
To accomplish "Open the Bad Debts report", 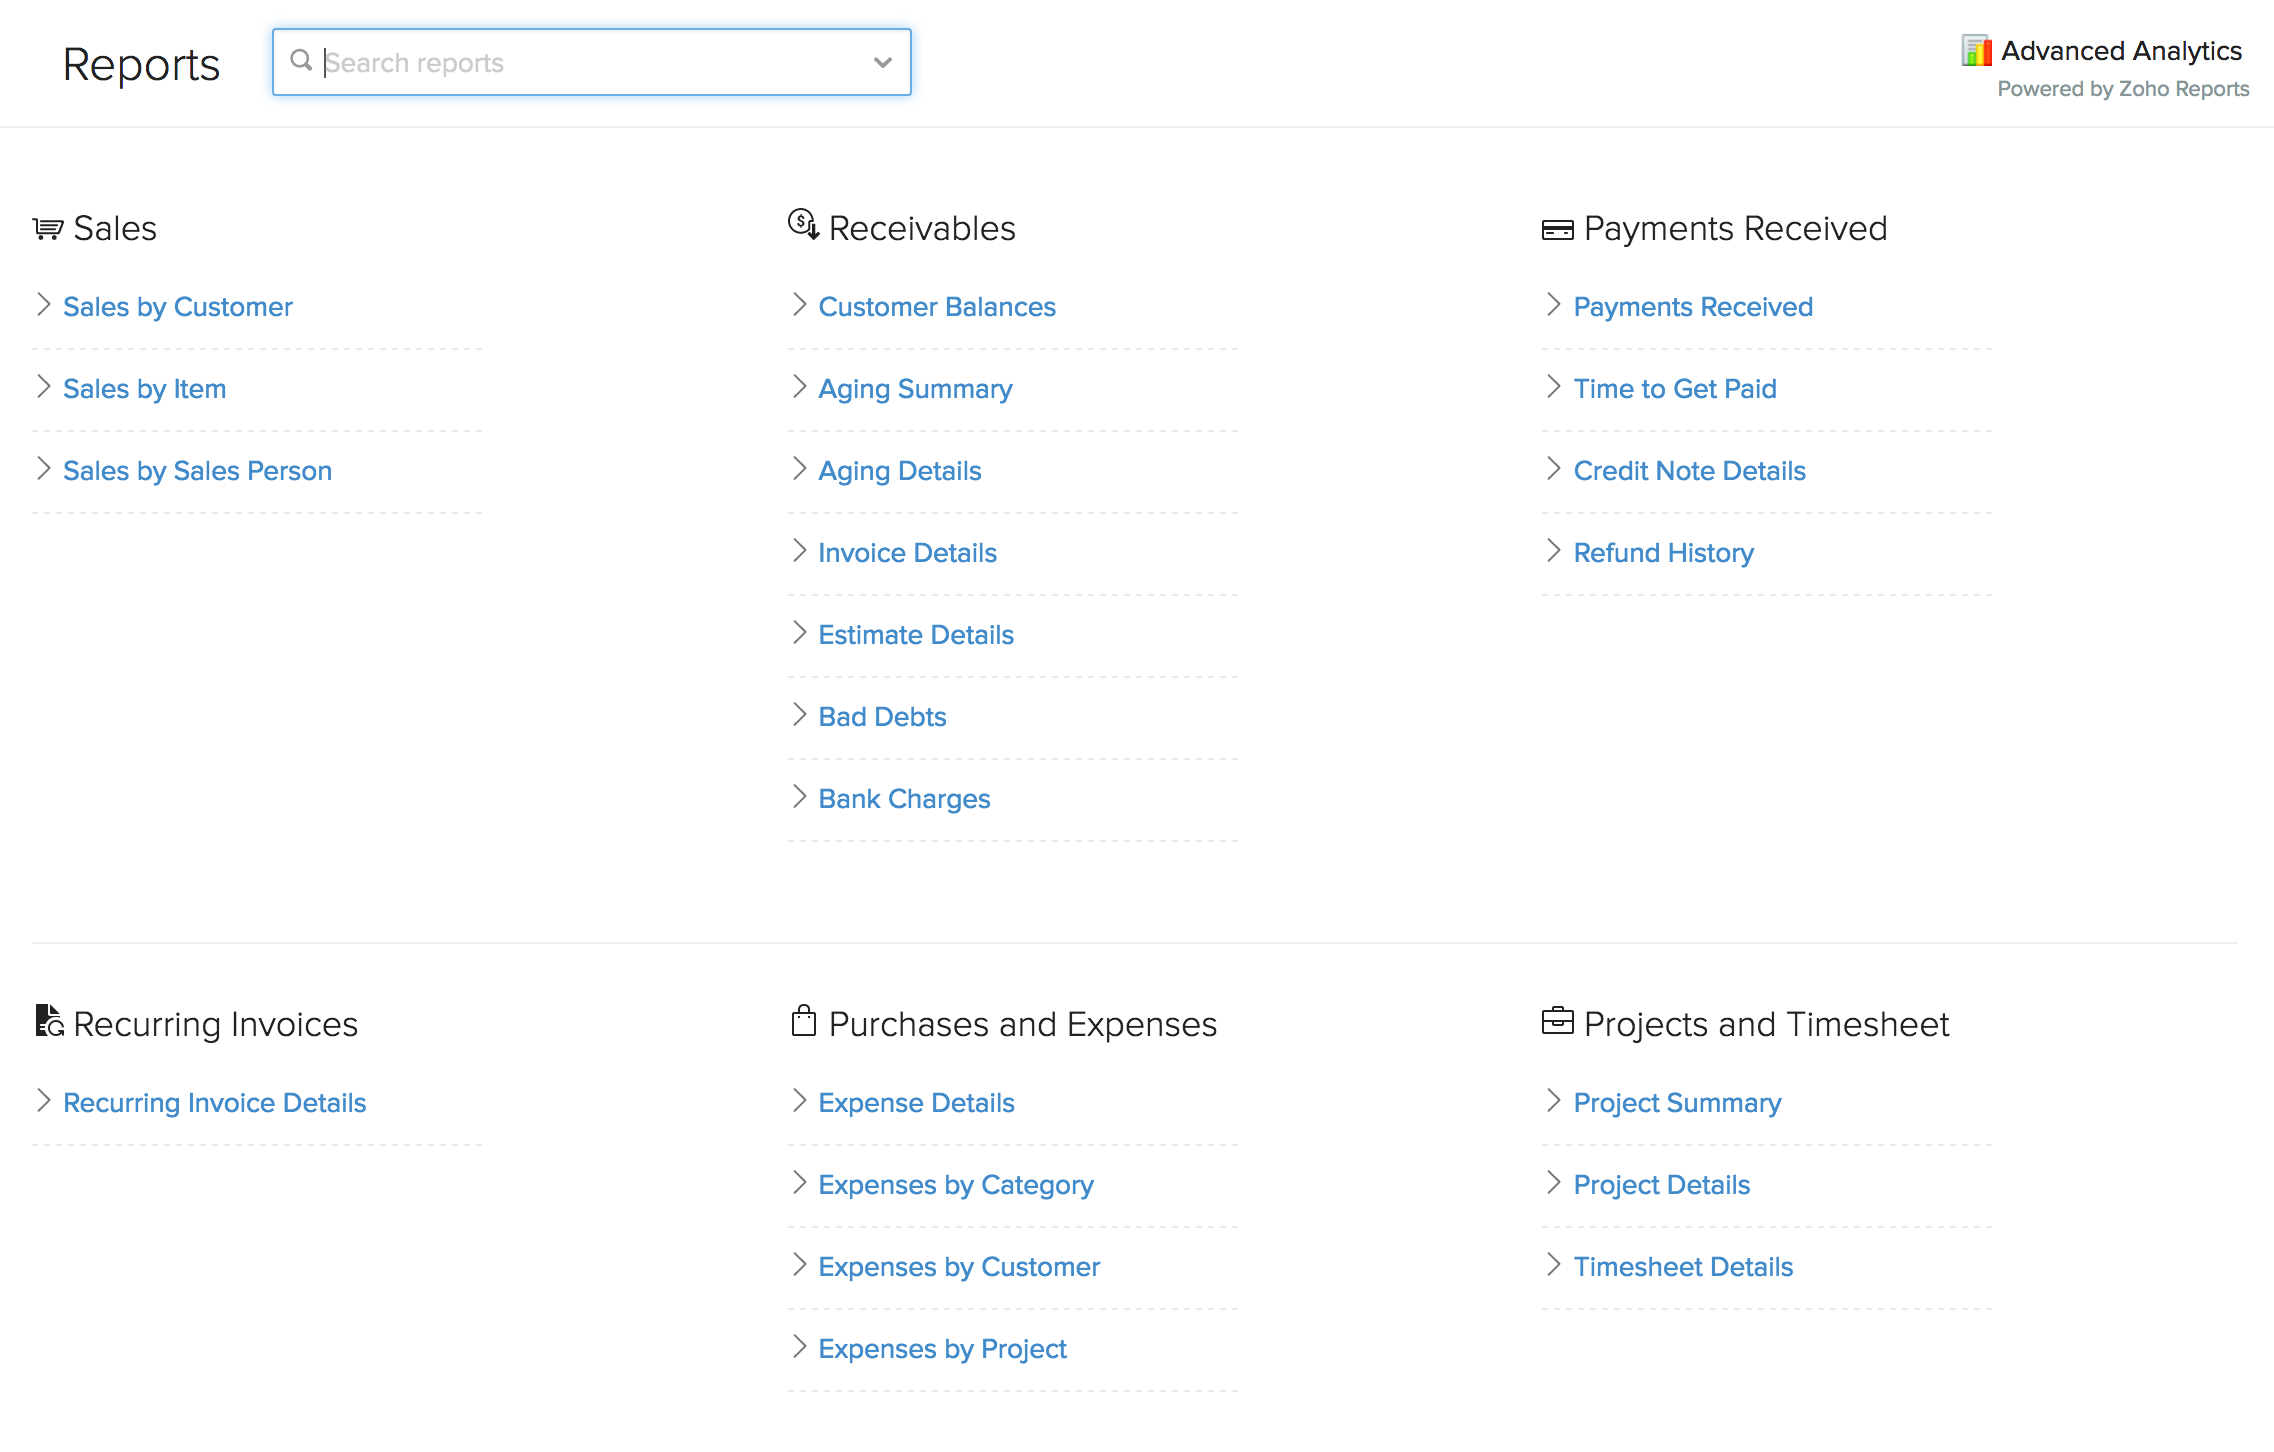I will tap(882, 717).
